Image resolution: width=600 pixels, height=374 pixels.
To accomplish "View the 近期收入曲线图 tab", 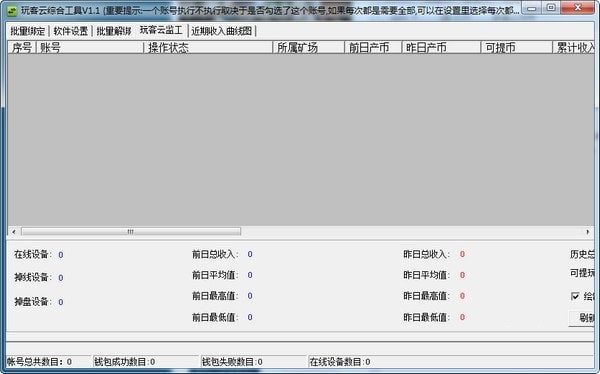I will coord(222,31).
